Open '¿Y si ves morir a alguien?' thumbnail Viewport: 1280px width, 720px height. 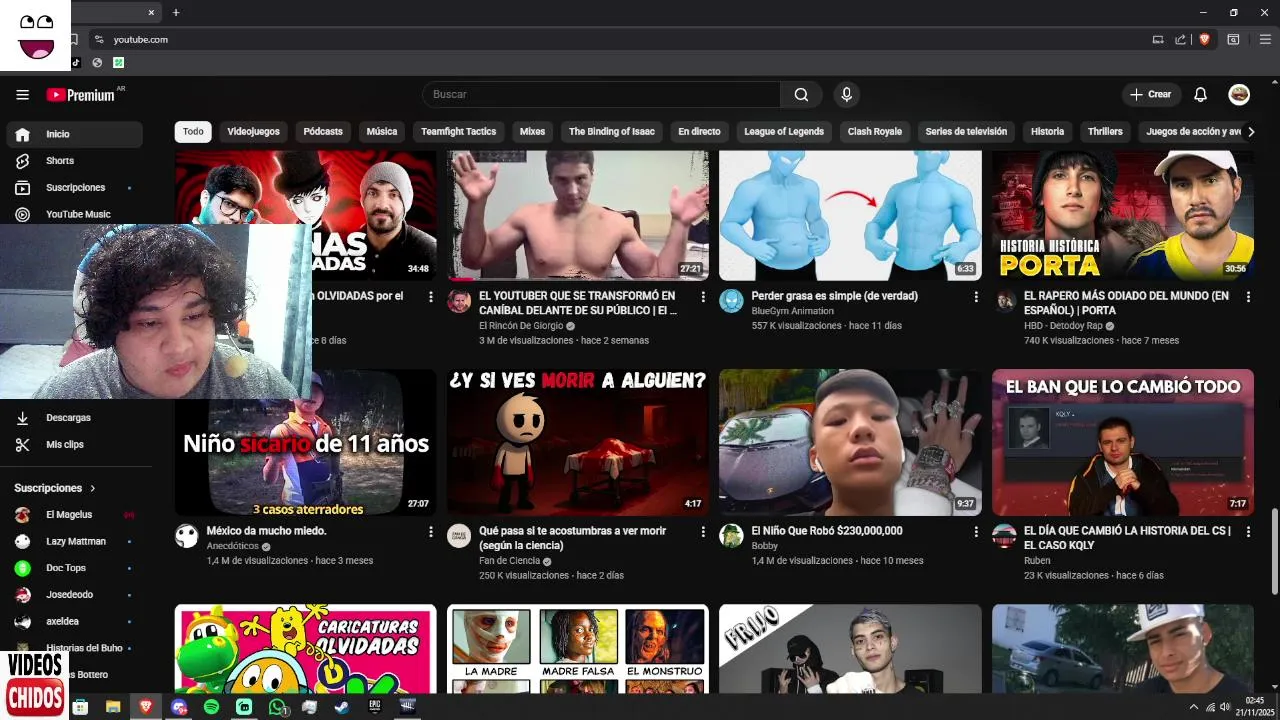click(x=578, y=442)
